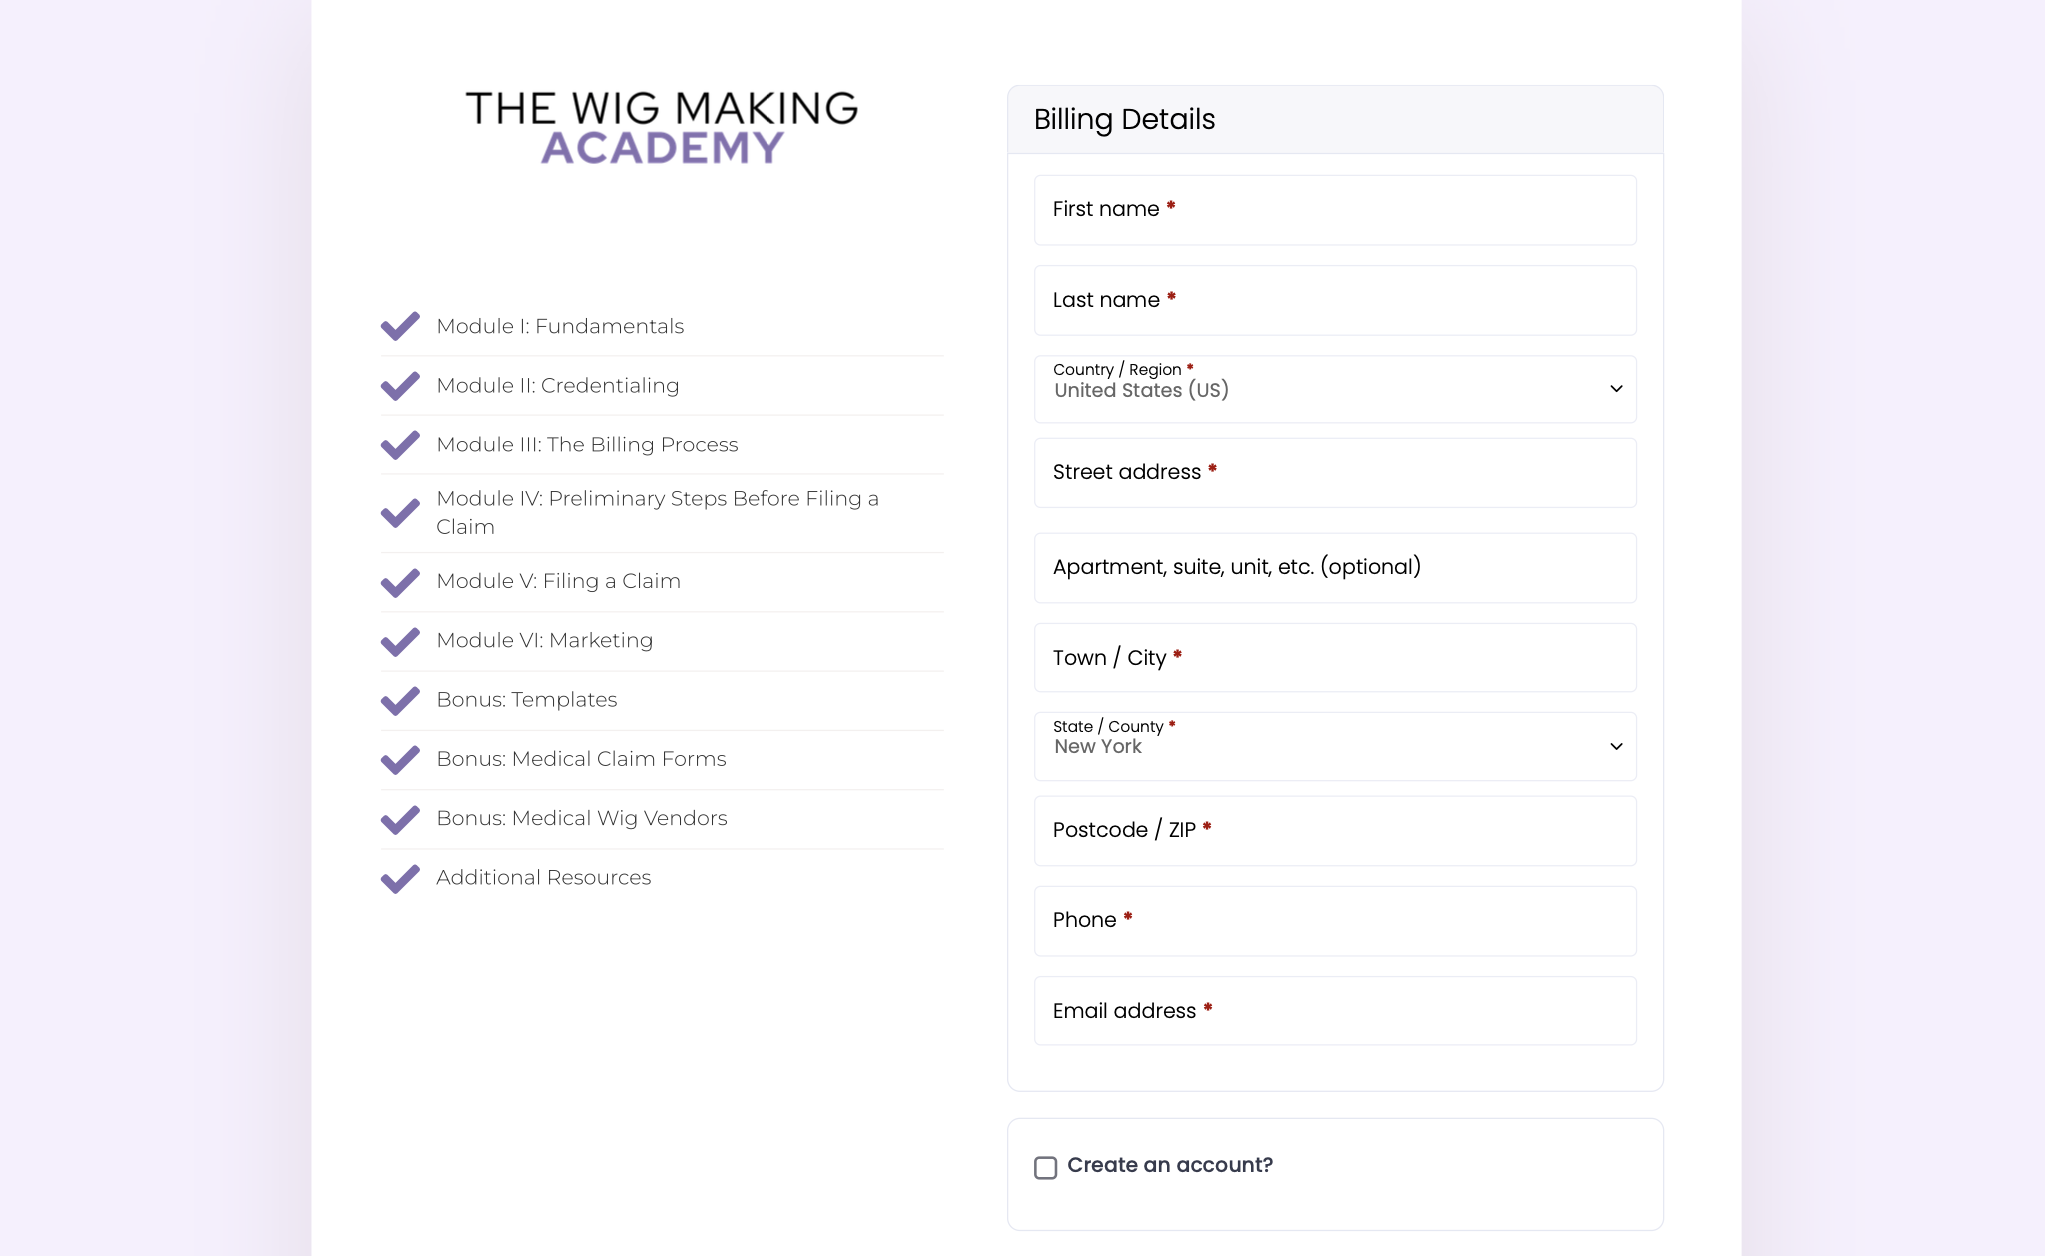Focus the Town / City input
Image resolution: width=2045 pixels, height=1256 pixels.
1334,658
